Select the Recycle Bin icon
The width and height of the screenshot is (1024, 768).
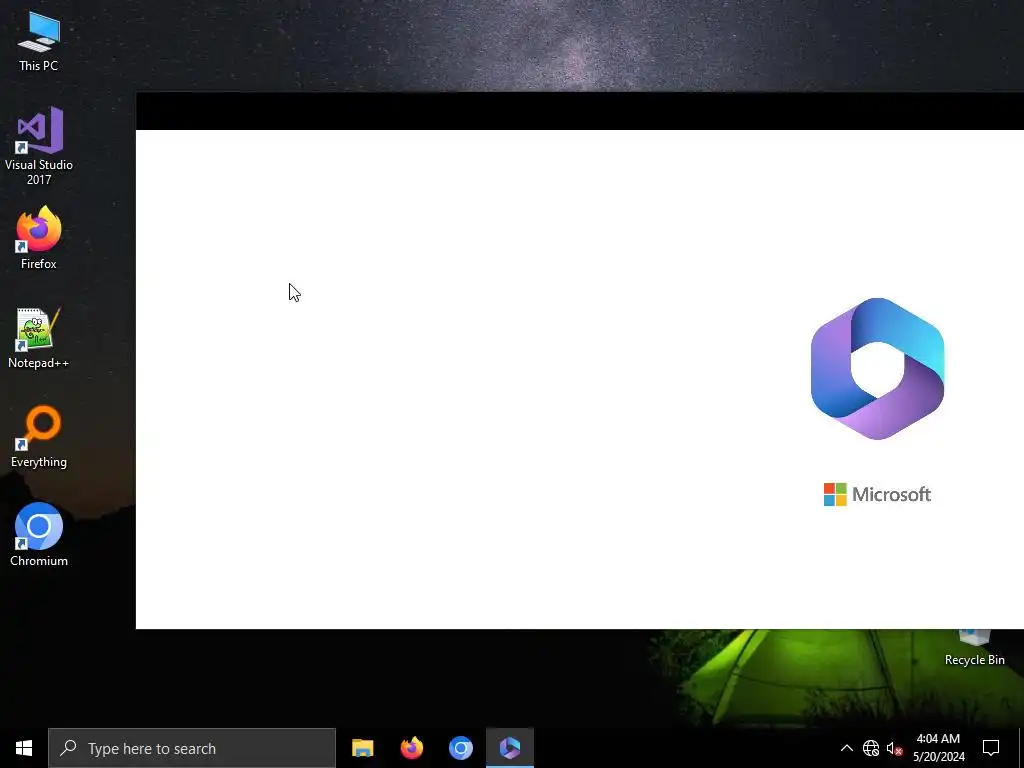974,649
